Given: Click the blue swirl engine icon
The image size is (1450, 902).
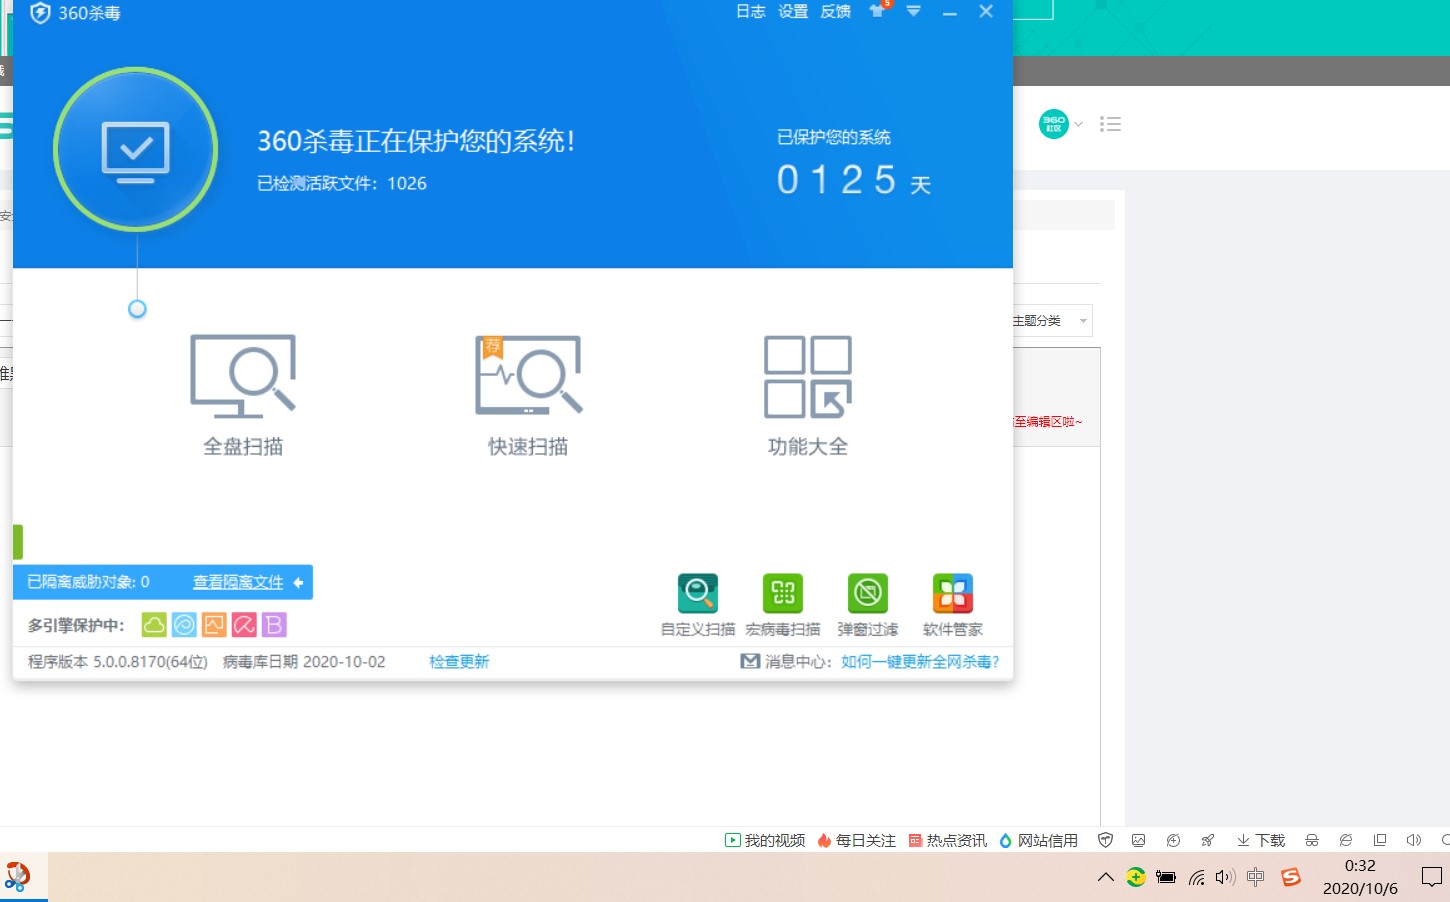Looking at the screenshot, I should point(184,625).
